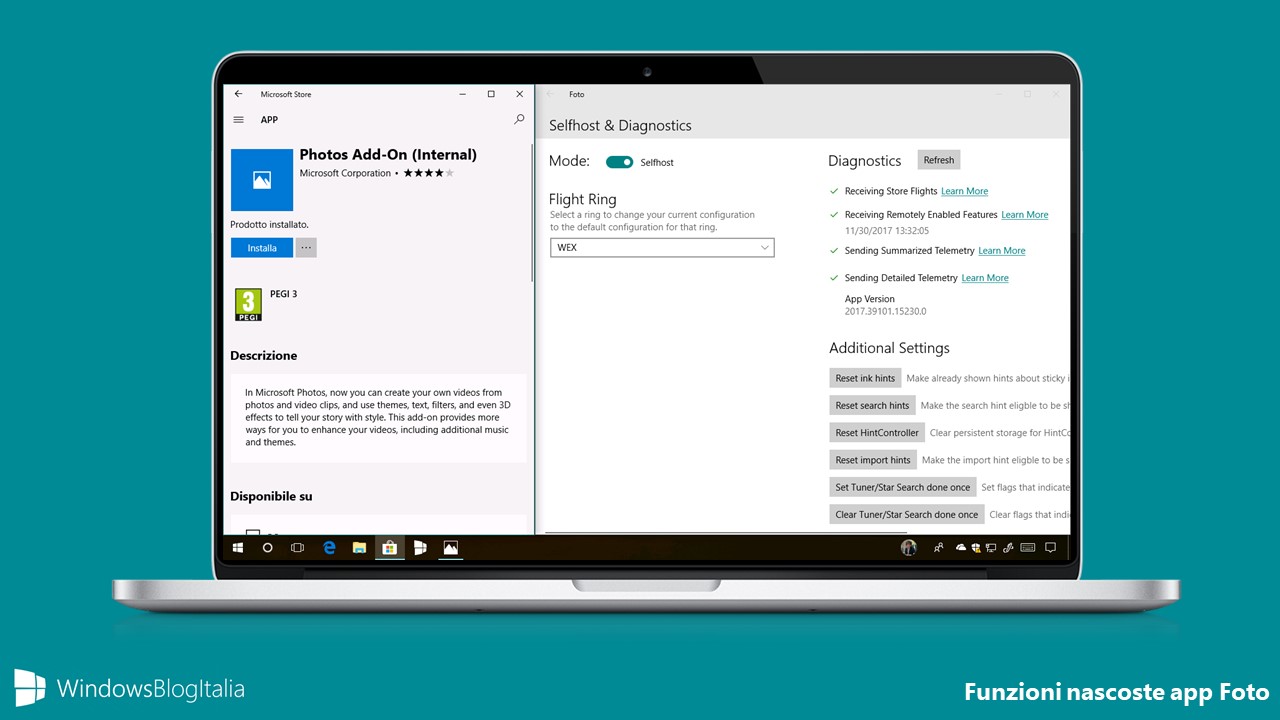Image resolution: width=1280 pixels, height=720 pixels.
Task: Click the Refresh diagnostics button
Action: click(939, 160)
